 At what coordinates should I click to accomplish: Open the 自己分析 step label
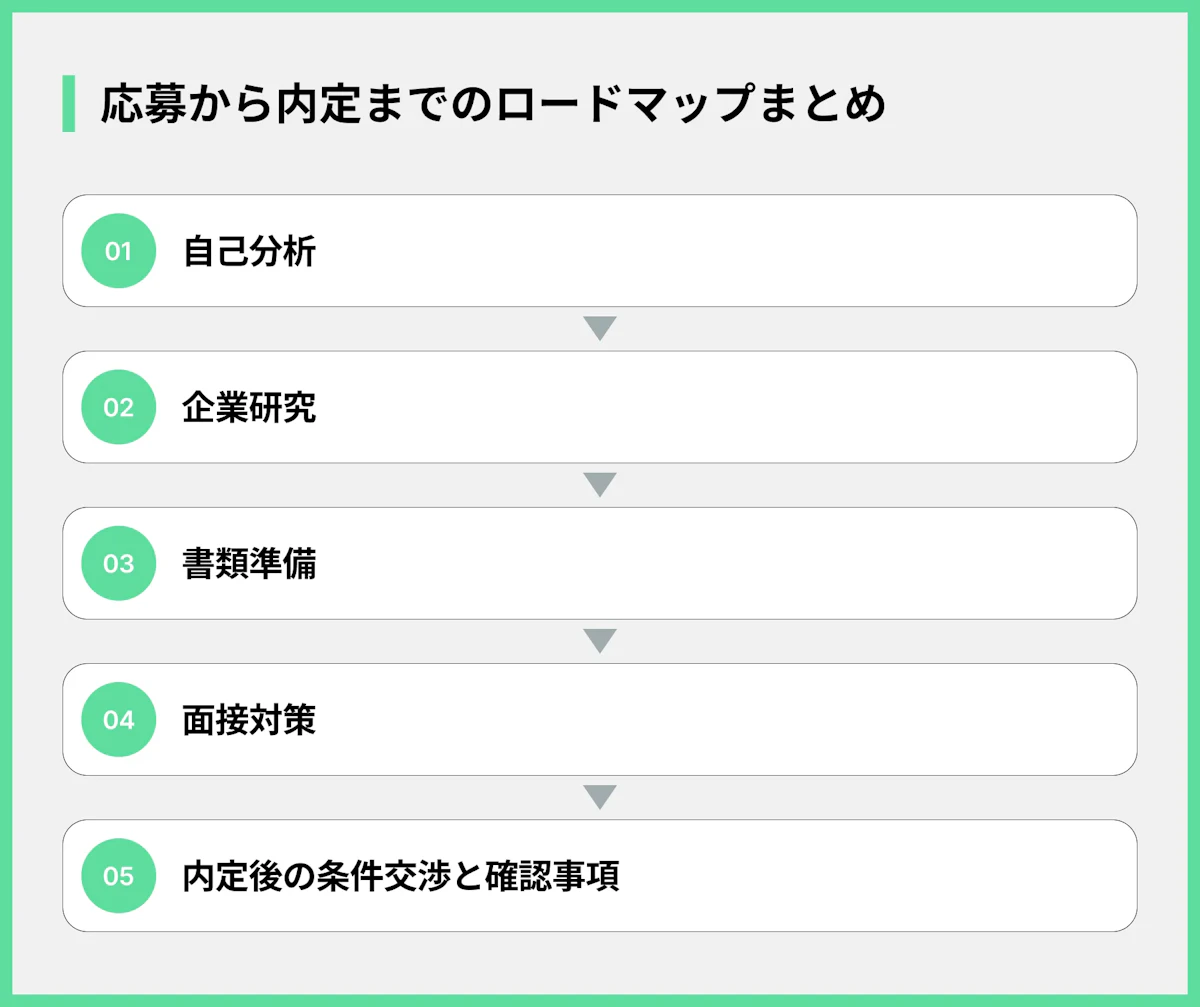249,251
